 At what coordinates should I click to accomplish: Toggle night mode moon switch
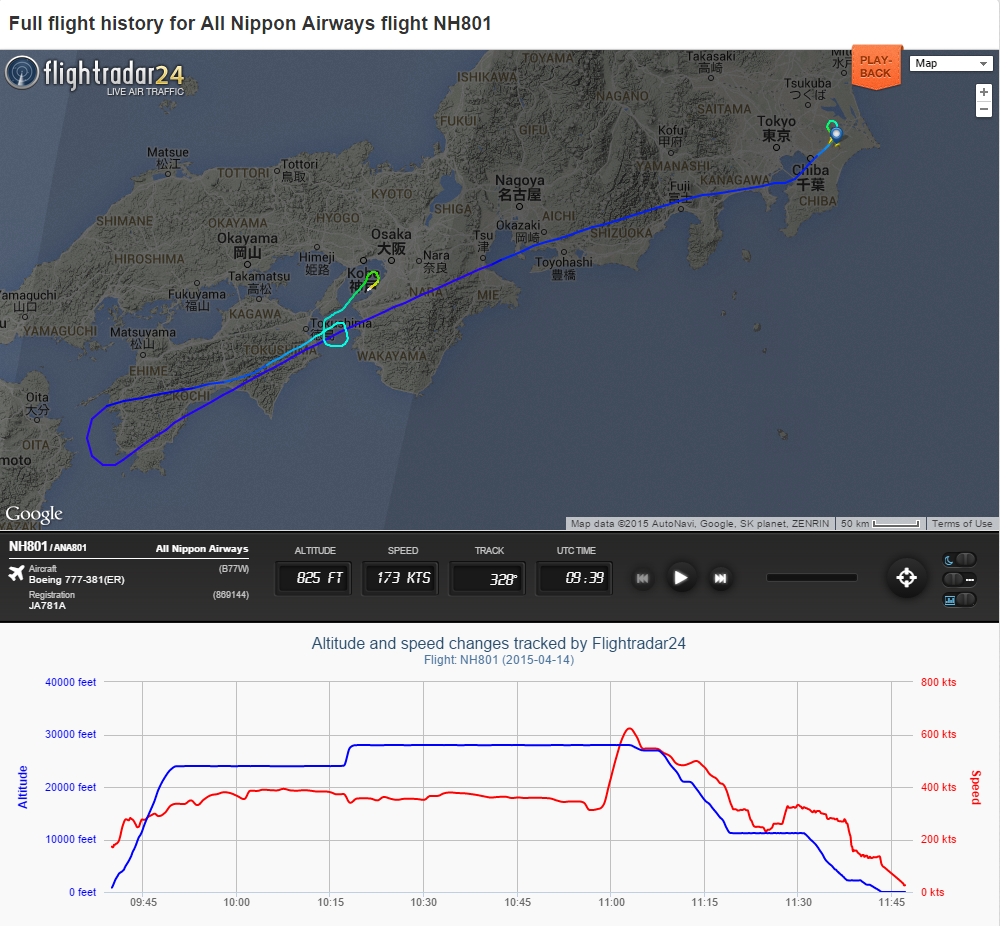(960, 559)
